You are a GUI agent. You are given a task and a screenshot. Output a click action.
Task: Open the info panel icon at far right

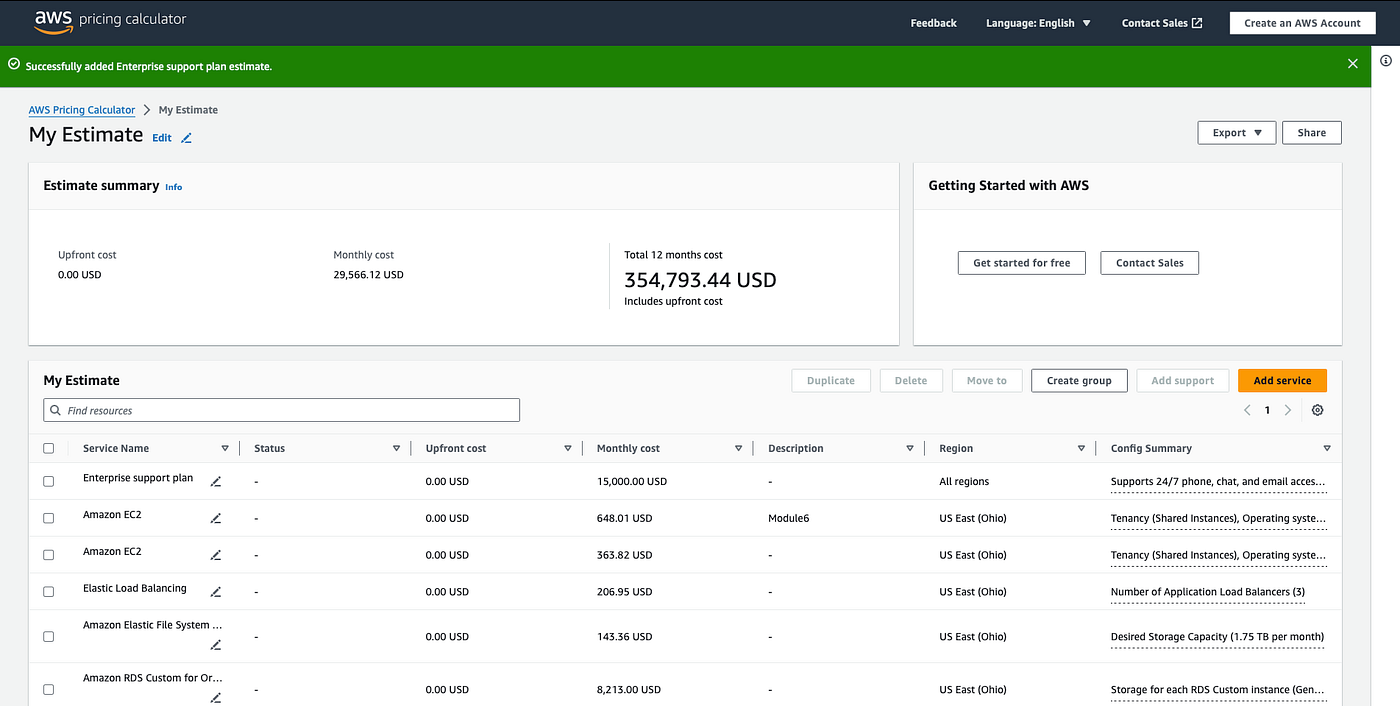pos(1386,61)
